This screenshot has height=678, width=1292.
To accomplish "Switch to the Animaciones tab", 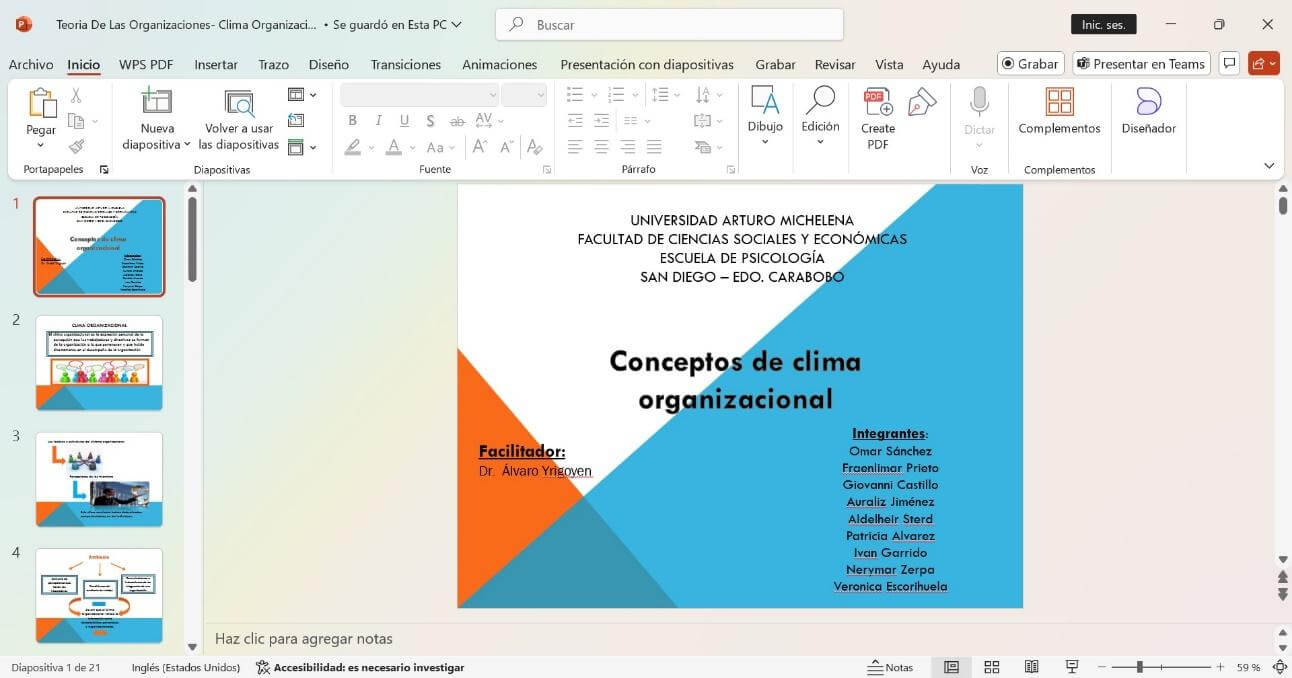I will (x=500, y=64).
